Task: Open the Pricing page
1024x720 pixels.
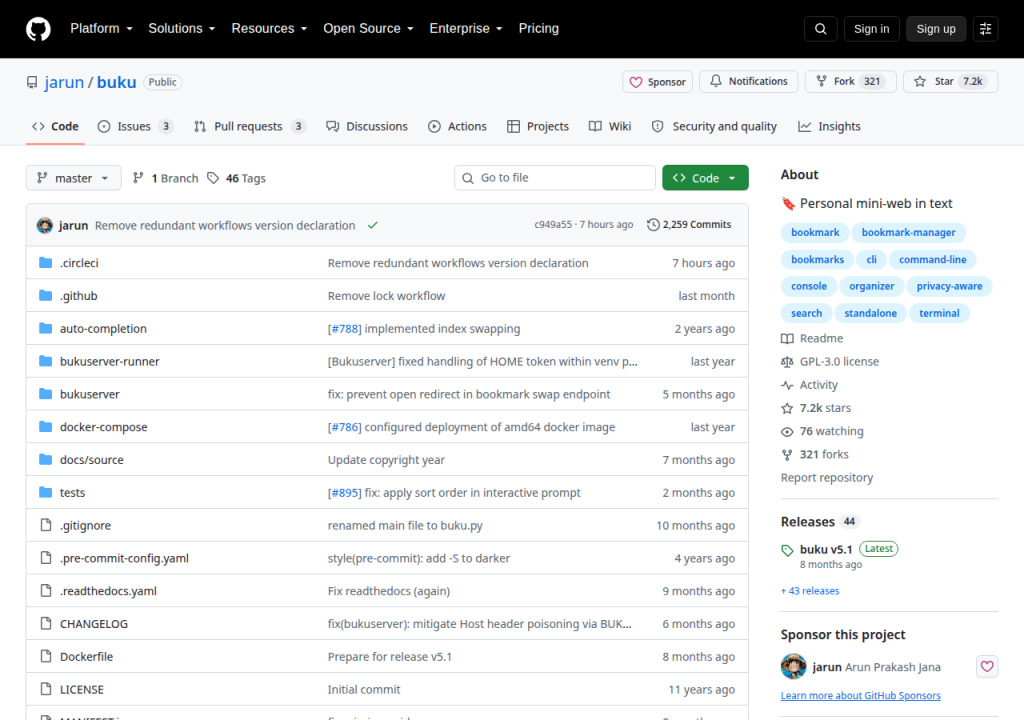Action: 539,29
